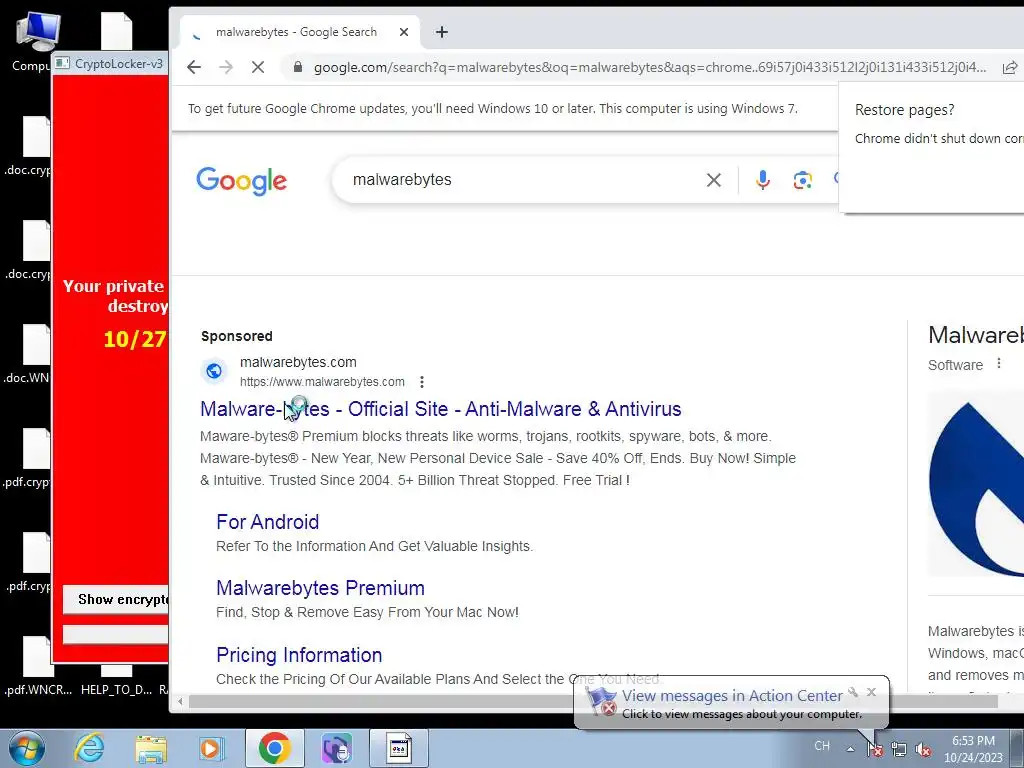Image resolution: width=1024 pixels, height=768 pixels.
Task: Click the wrench icon in Action Center balloon
Action: click(x=853, y=692)
